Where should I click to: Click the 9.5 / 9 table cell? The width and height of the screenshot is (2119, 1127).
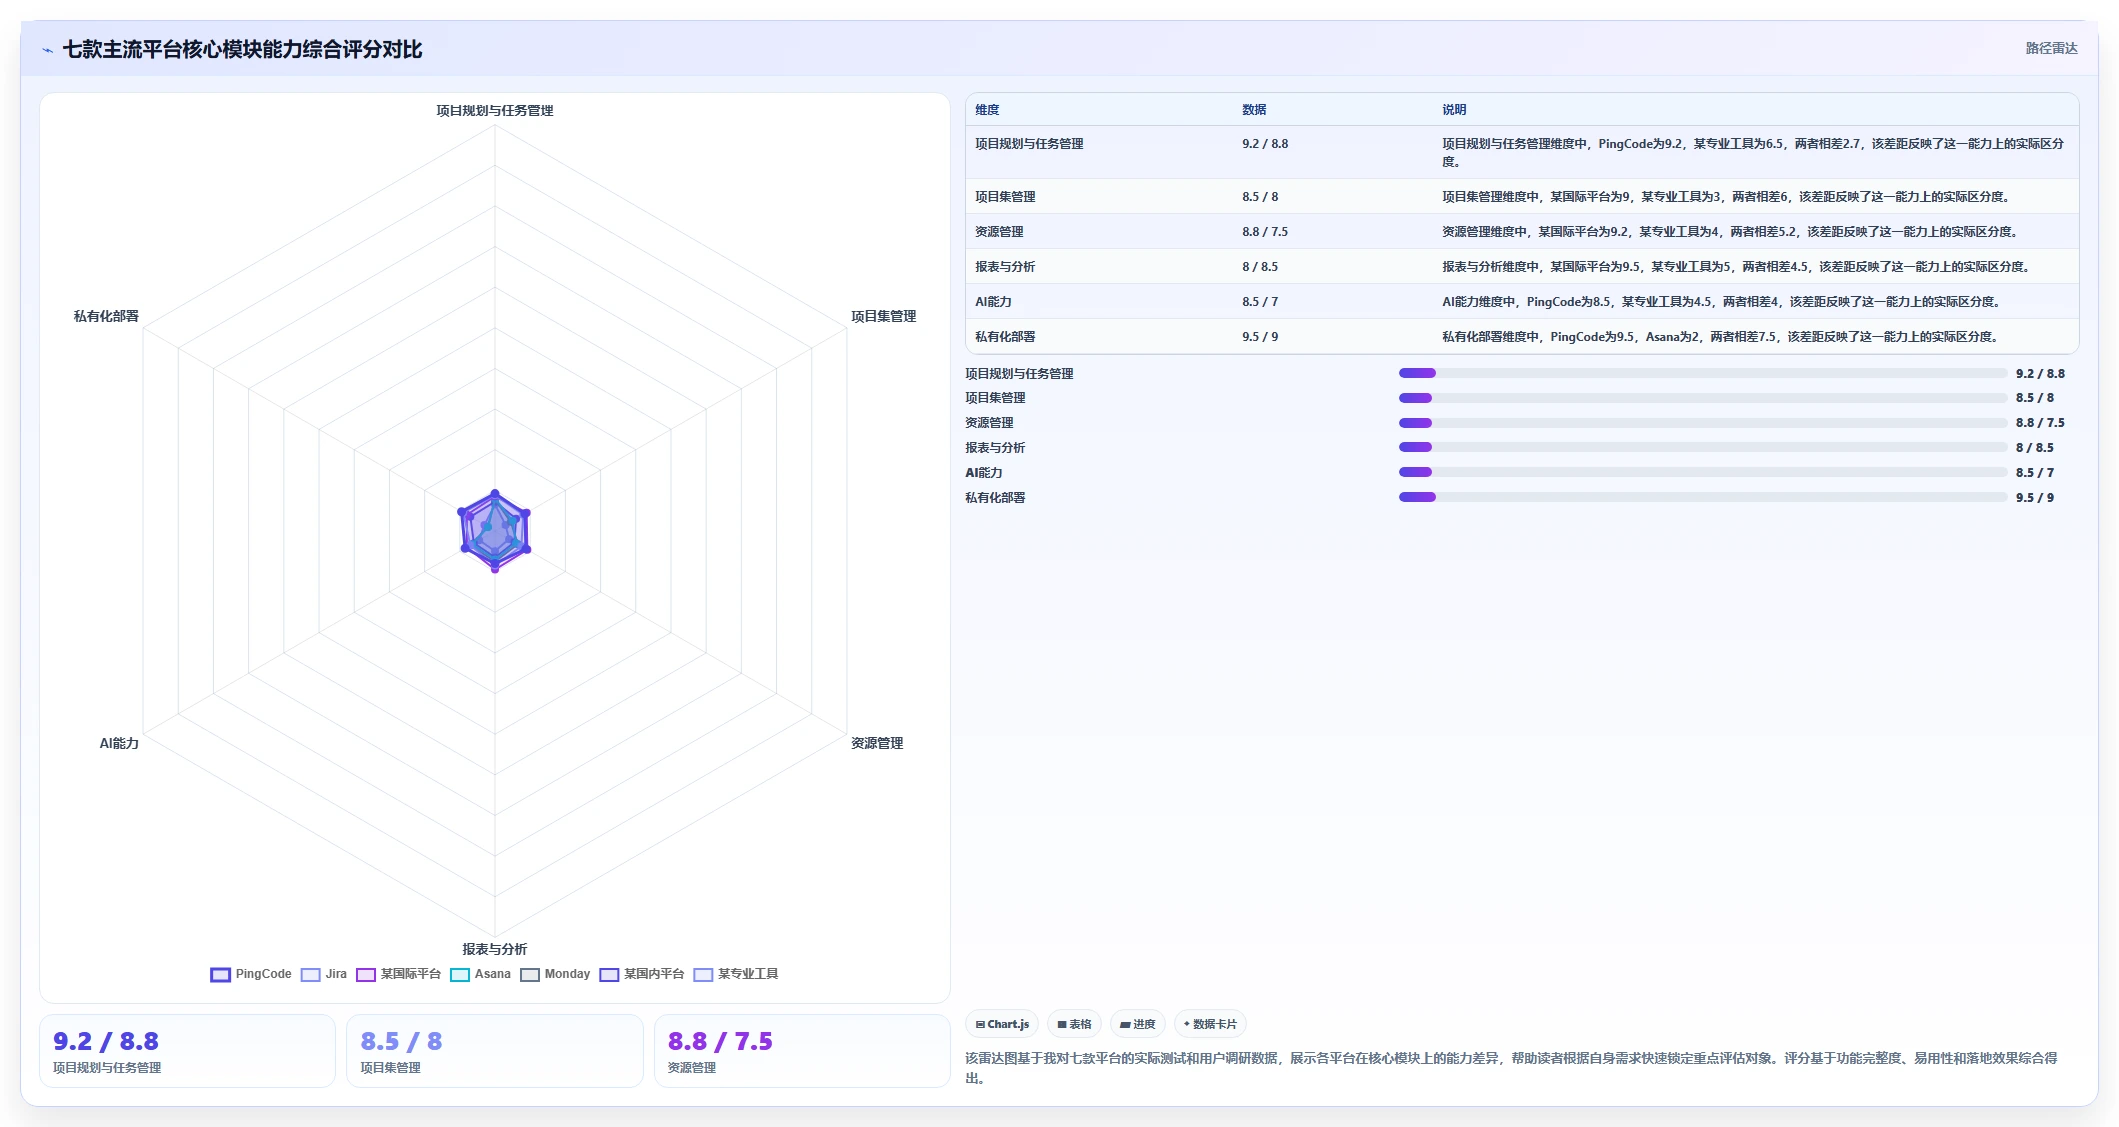coord(1260,337)
